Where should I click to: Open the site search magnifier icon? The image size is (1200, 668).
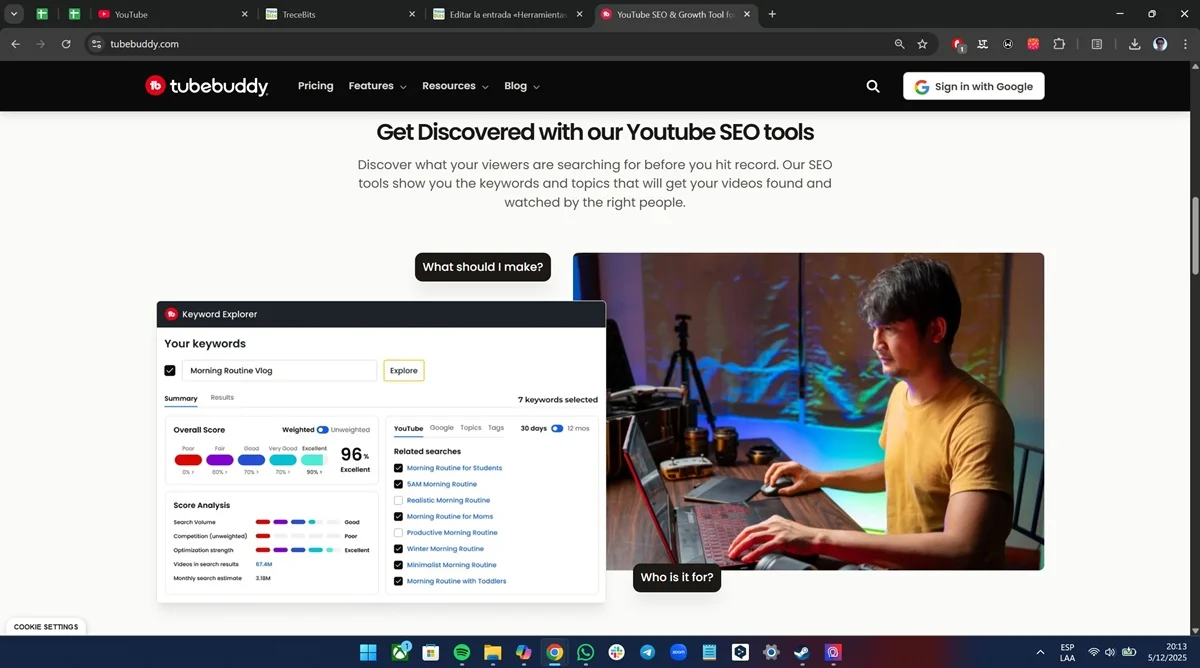(x=872, y=86)
